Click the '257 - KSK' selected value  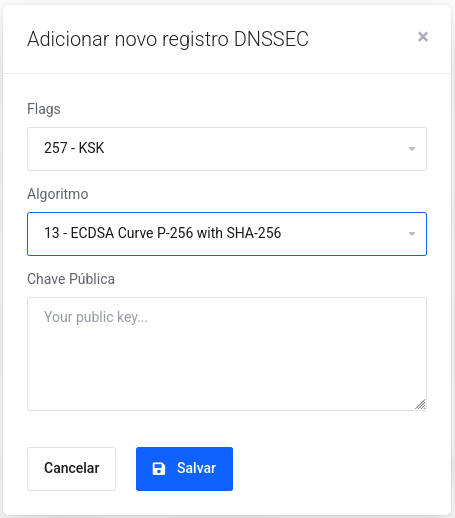[74, 148]
